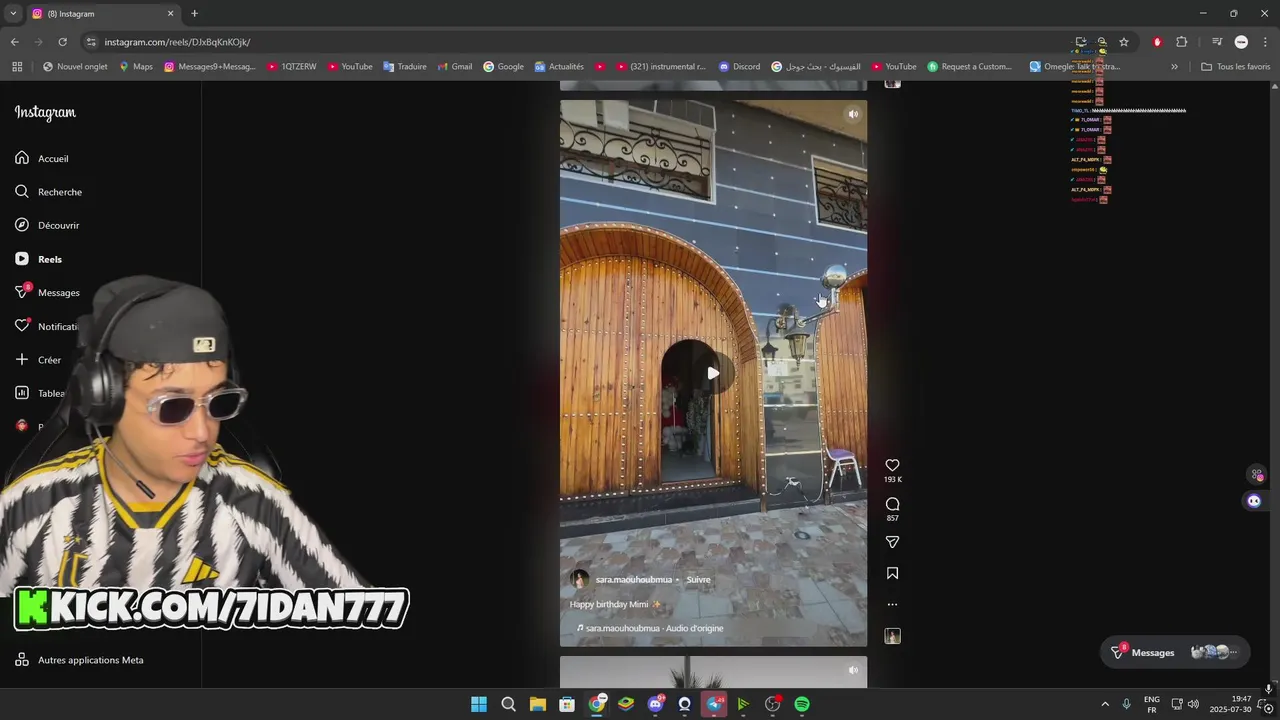The width and height of the screenshot is (1280, 720).
Task: Share the reel via paper plane icon
Action: pos(892,542)
